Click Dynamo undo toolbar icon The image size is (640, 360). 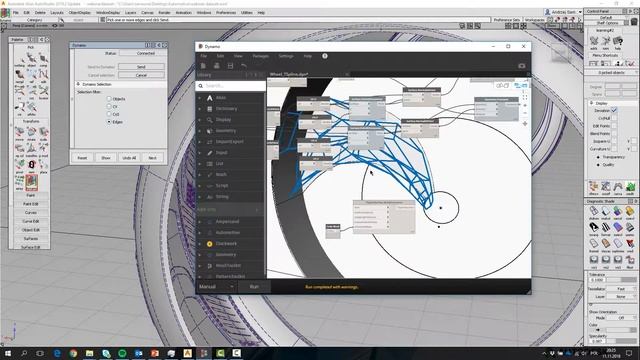click(x=244, y=66)
